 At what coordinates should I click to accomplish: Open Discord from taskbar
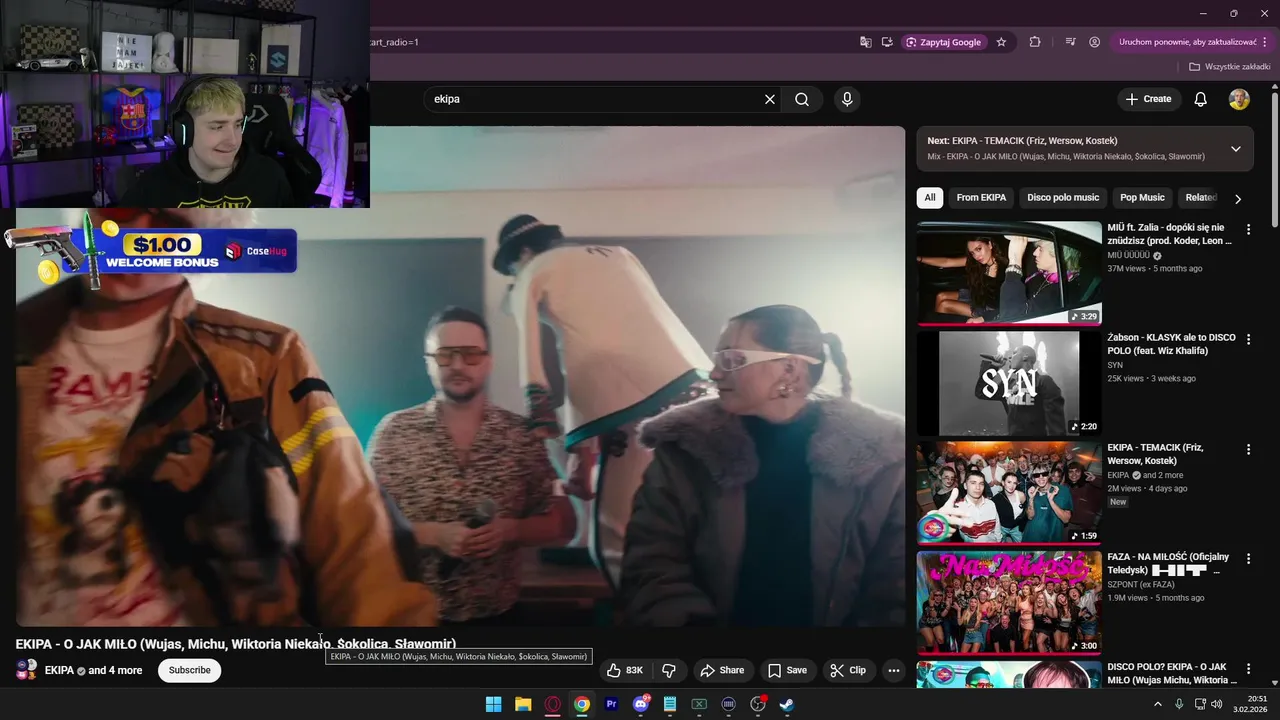(x=641, y=704)
